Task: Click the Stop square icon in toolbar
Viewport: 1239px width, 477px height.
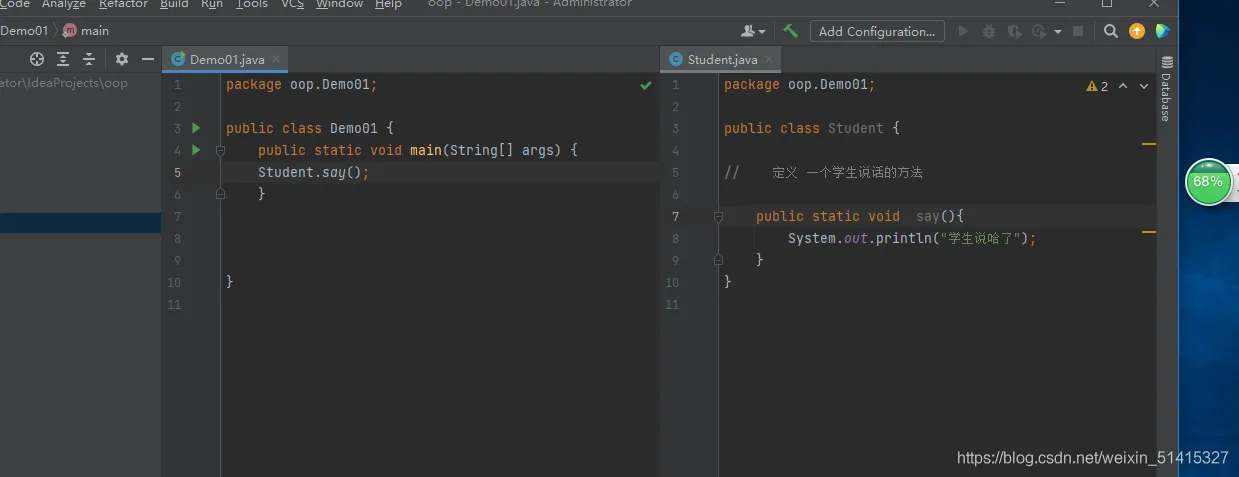Action: (1078, 31)
